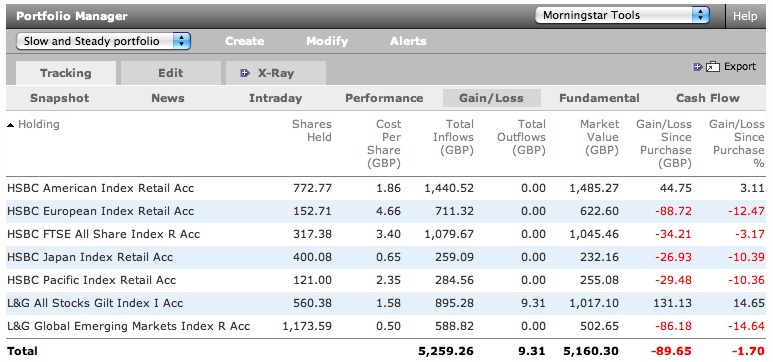Click the Portfolio Manager title
Viewport: 773px width, 362px height.
click(72, 16)
